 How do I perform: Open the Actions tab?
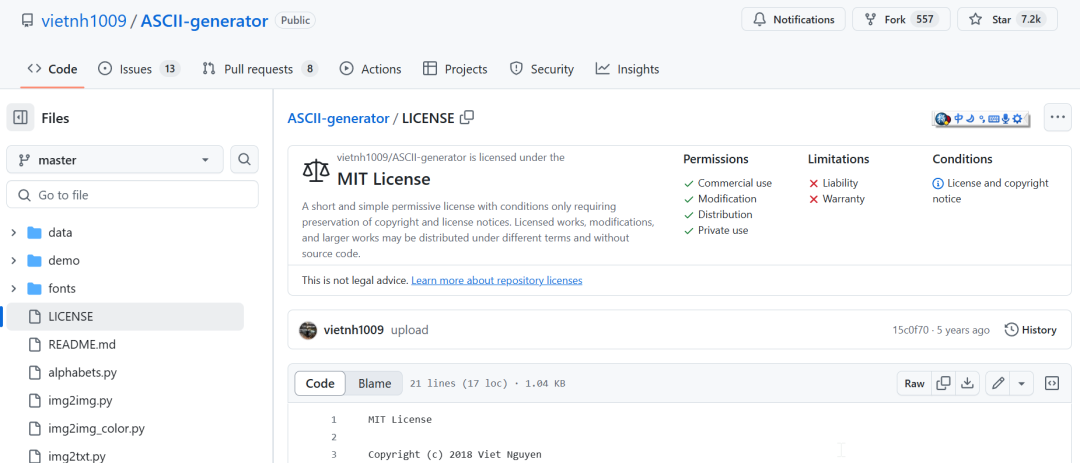(371, 69)
